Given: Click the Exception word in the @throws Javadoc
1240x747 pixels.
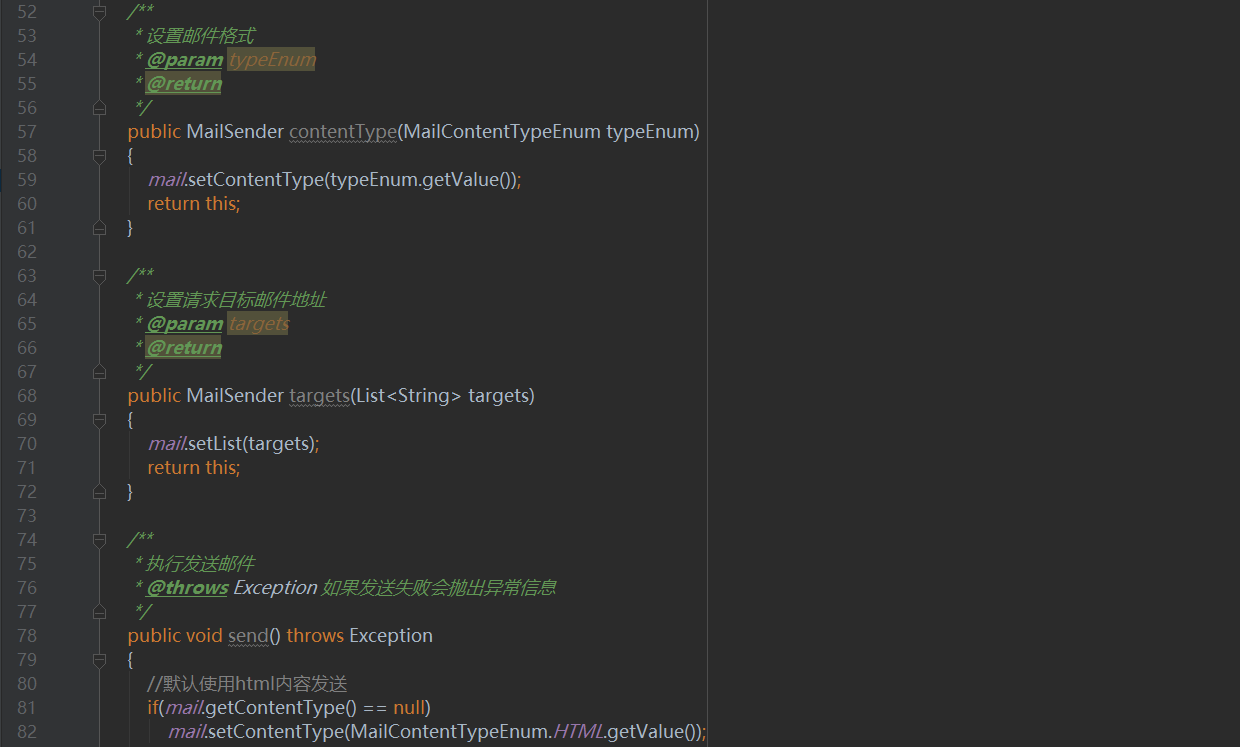Looking at the screenshot, I should (275, 588).
